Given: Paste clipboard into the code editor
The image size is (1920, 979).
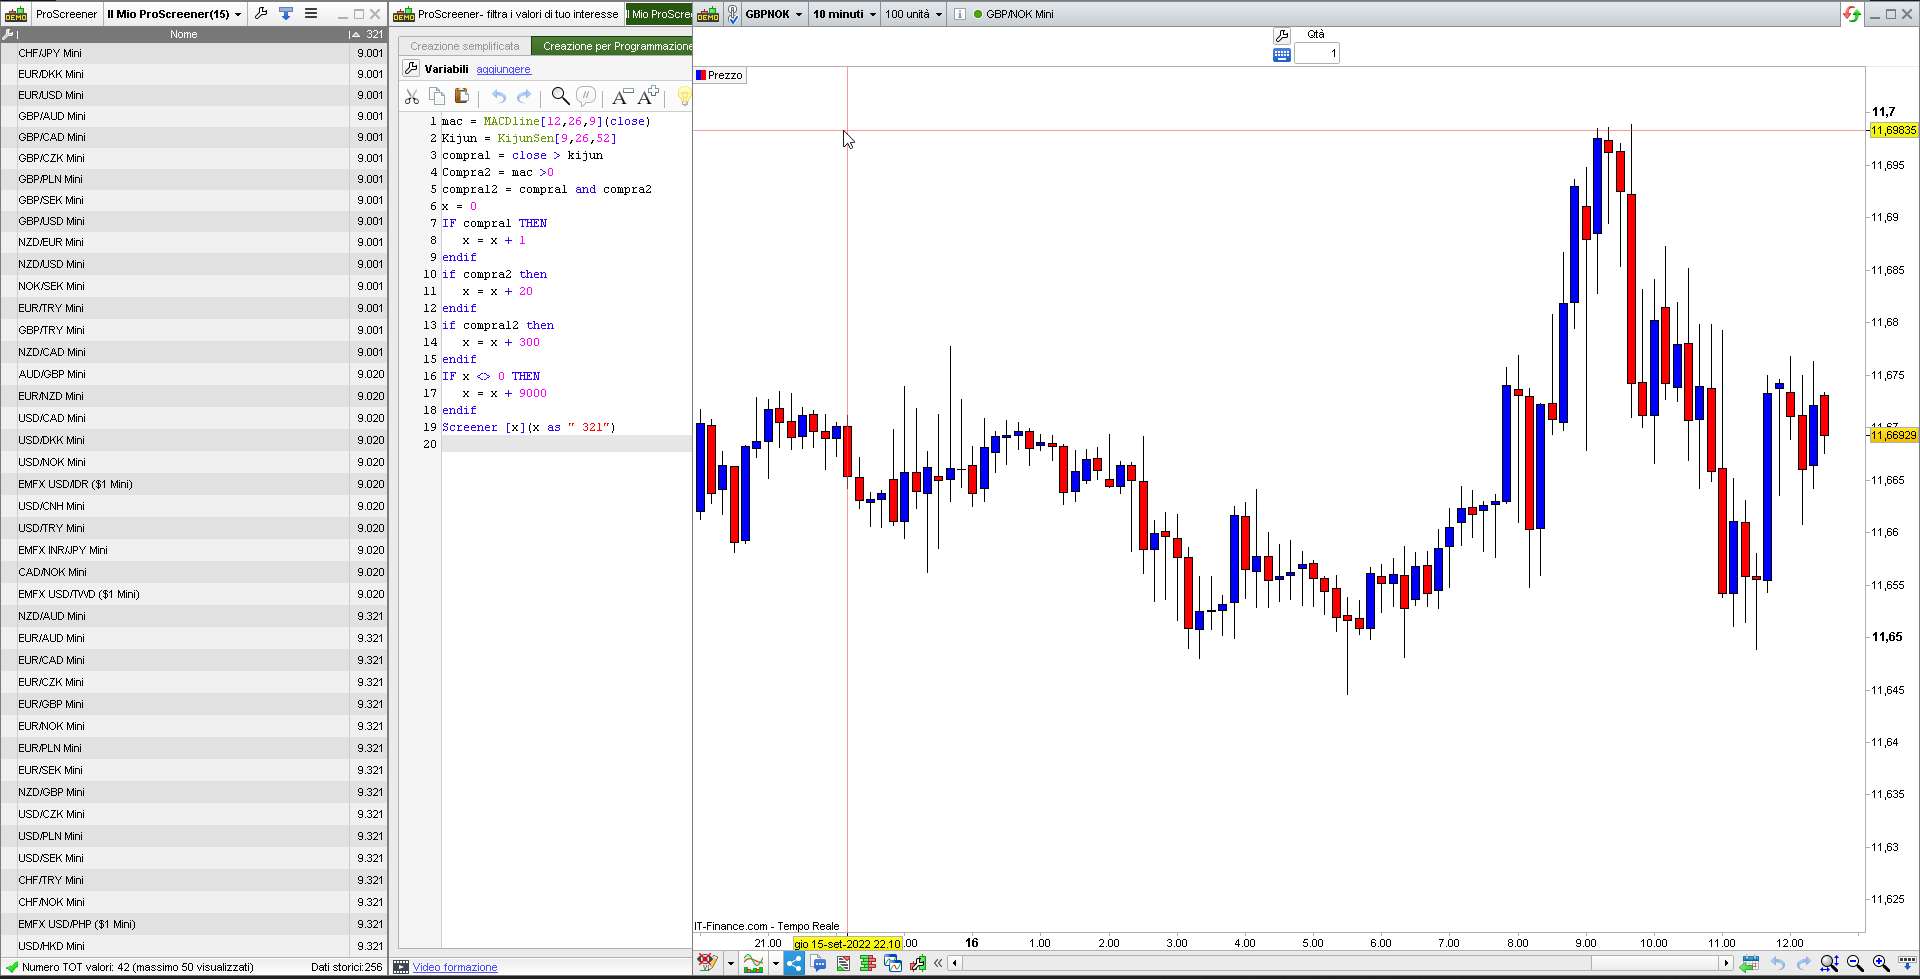Looking at the screenshot, I should pos(461,96).
